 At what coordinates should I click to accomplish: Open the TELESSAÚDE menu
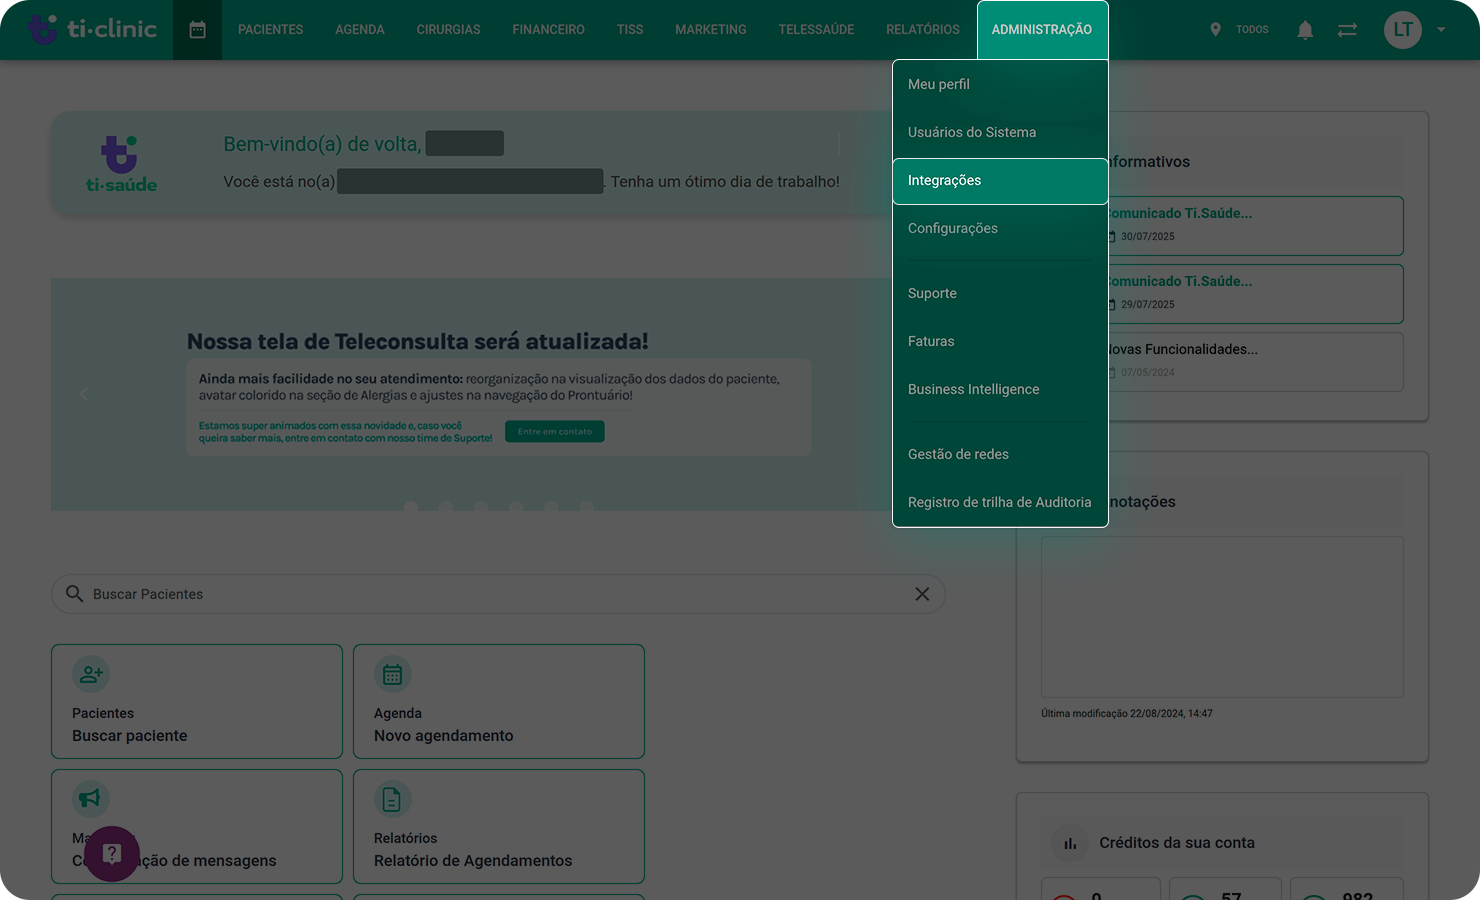(816, 30)
